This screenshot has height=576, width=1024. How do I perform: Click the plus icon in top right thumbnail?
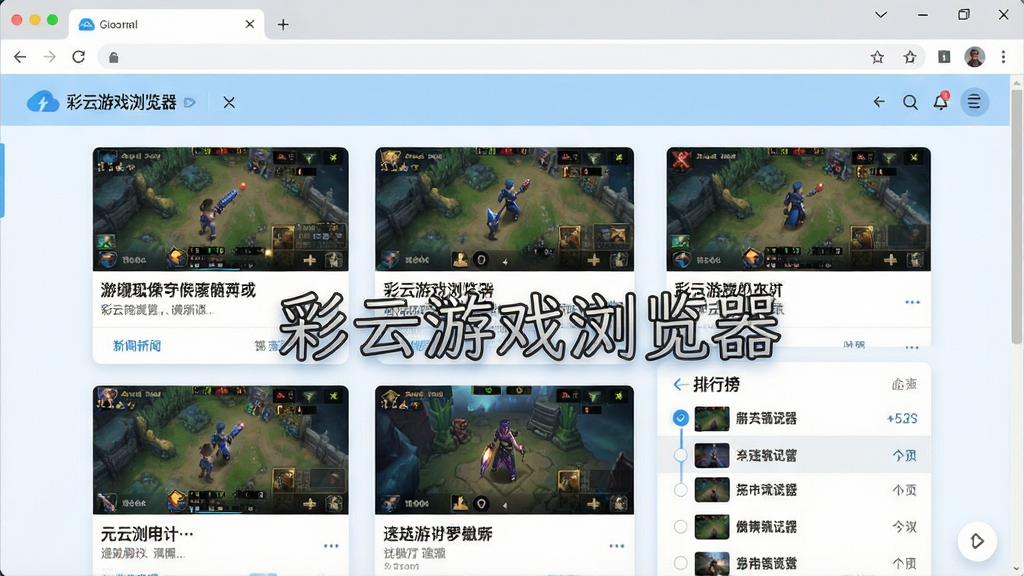pos(890,260)
